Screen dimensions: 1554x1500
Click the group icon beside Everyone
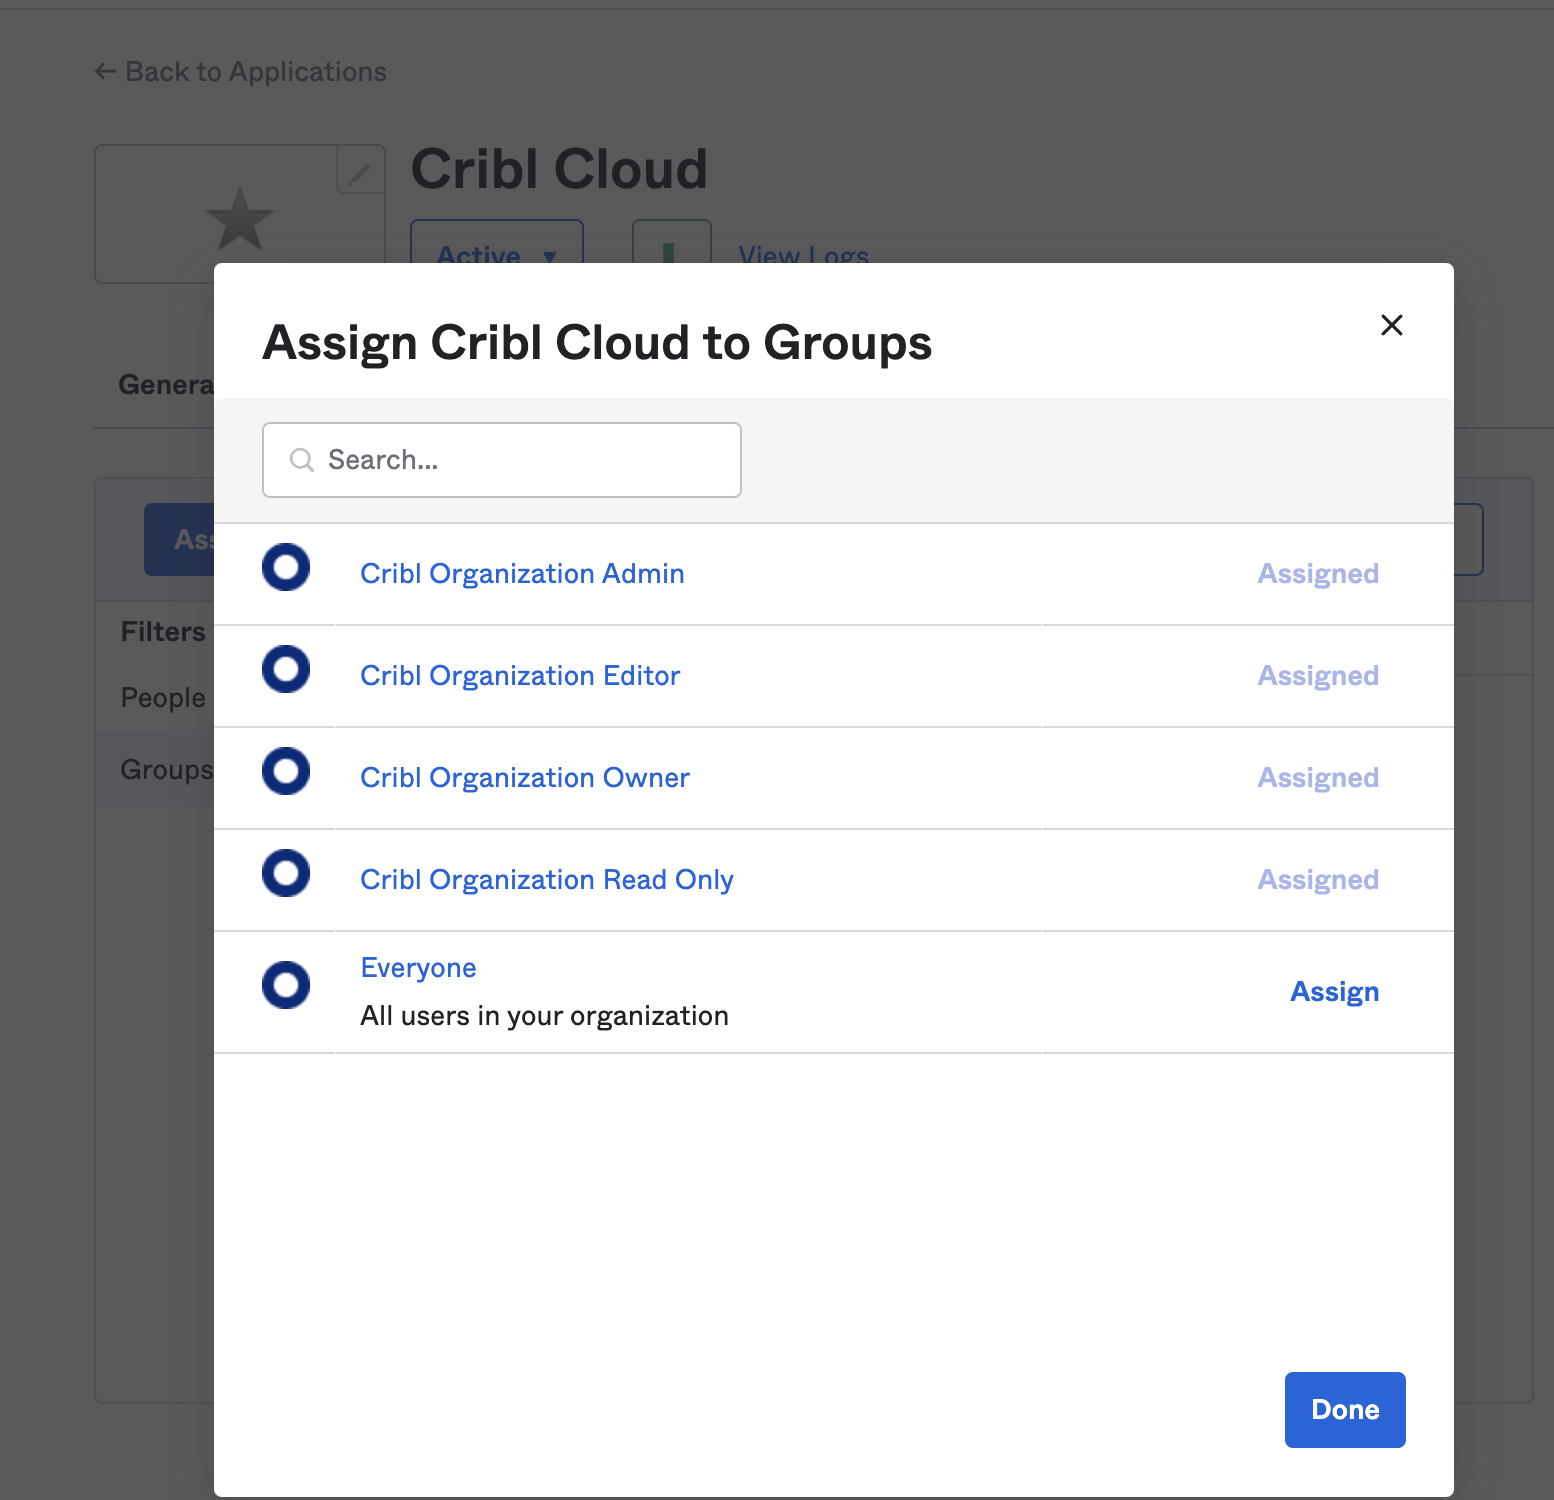point(286,985)
